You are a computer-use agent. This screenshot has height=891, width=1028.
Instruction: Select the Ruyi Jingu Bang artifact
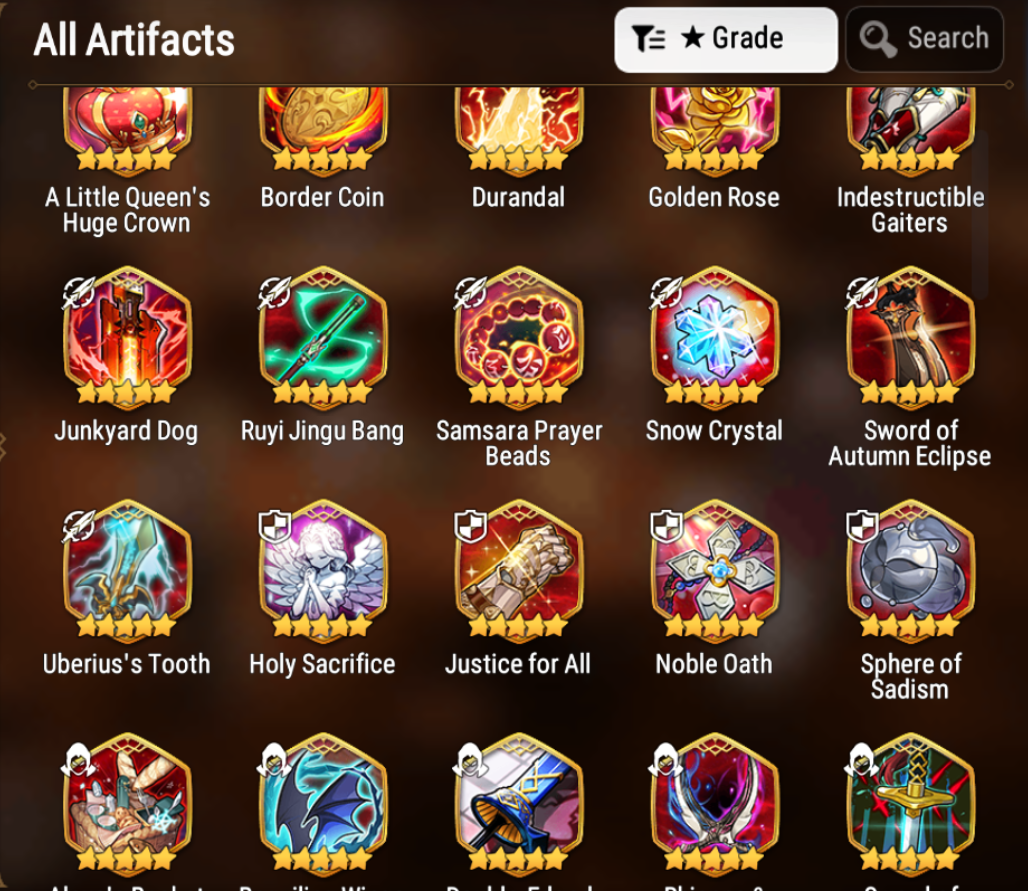[323, 336]
